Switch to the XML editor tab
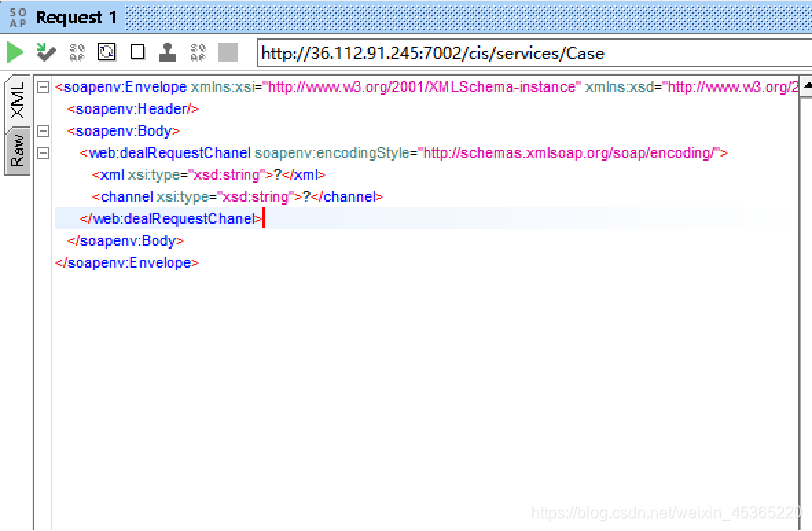The height and width of the screenshot is (531, 812). click(x=17, y=100)
